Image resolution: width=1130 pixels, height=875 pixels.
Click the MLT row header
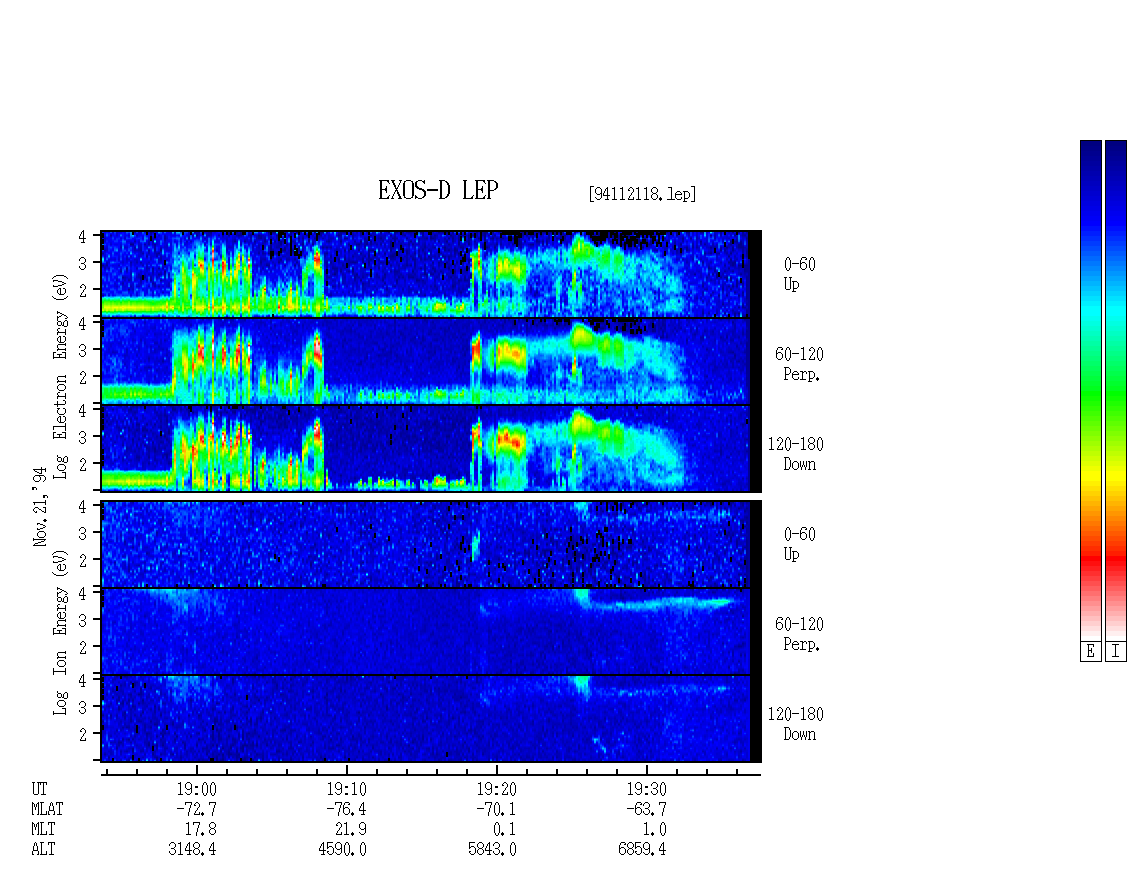[x=43, y=830]
